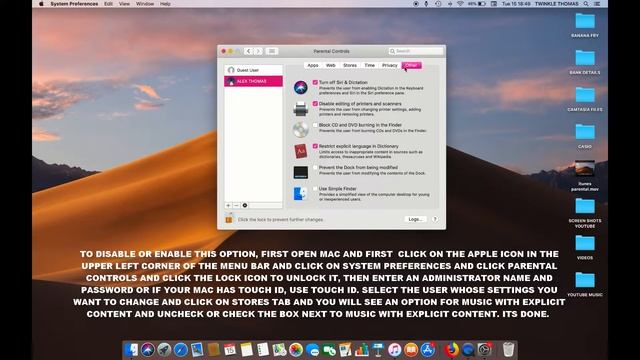Open iTunes music icon in Dock
Viewport: 640px width, 360px height.
pos(394,350)
